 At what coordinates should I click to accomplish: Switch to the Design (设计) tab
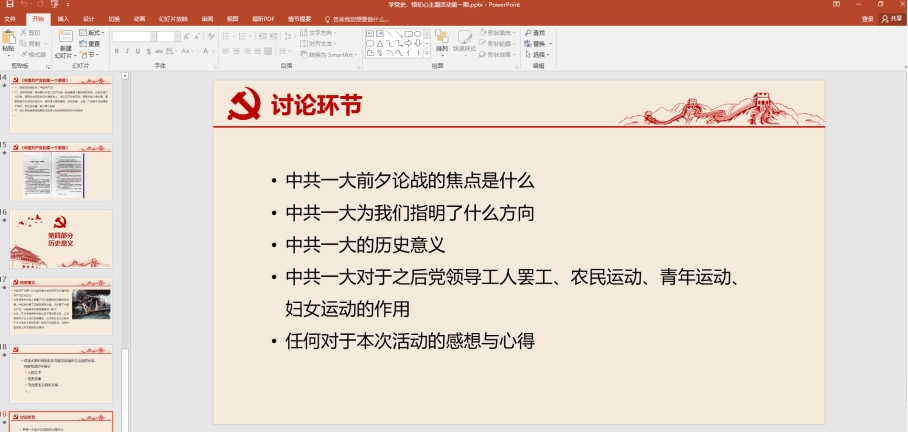(89, 19)
